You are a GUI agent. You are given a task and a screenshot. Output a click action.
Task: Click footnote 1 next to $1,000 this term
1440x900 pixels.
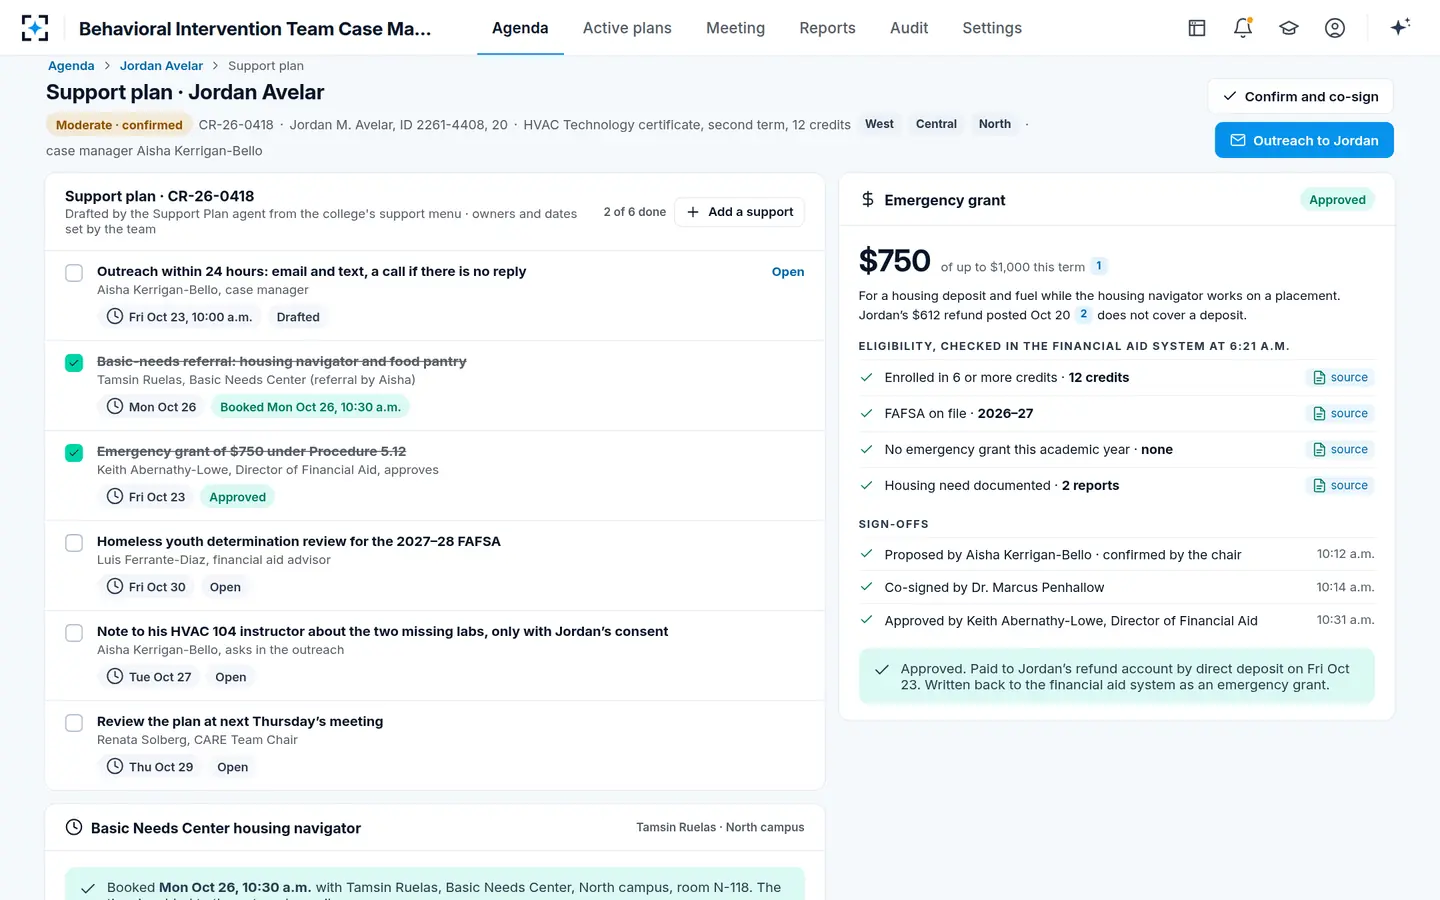click(1099, 266)
